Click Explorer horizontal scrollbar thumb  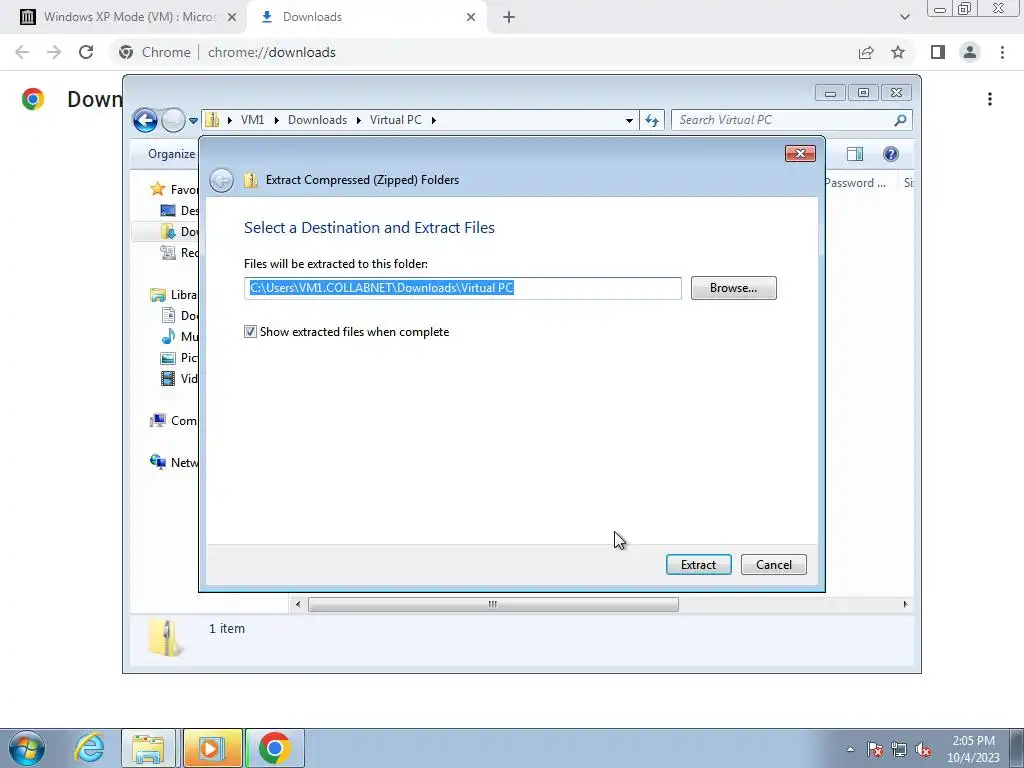point(493,605)
